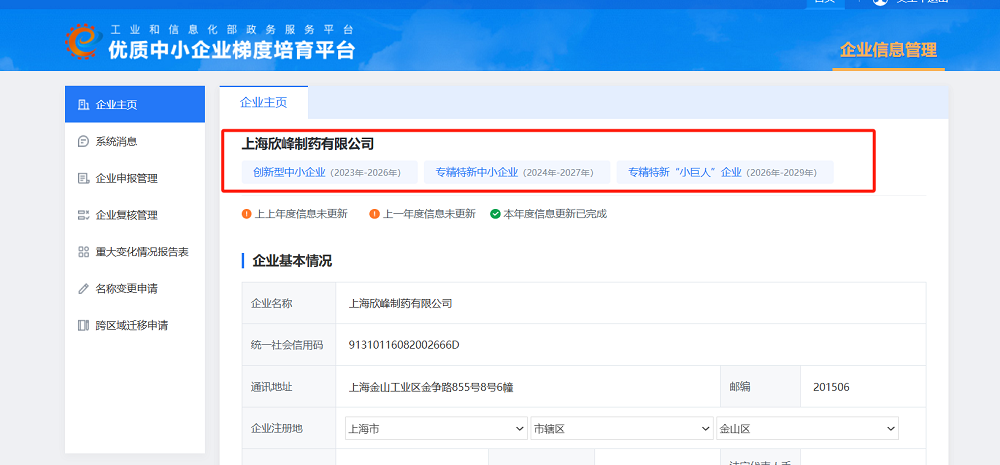
Task: Click the green check icon beside 本年度信息更新已完成
Action: pyautogui.click(x=495, y=214)
